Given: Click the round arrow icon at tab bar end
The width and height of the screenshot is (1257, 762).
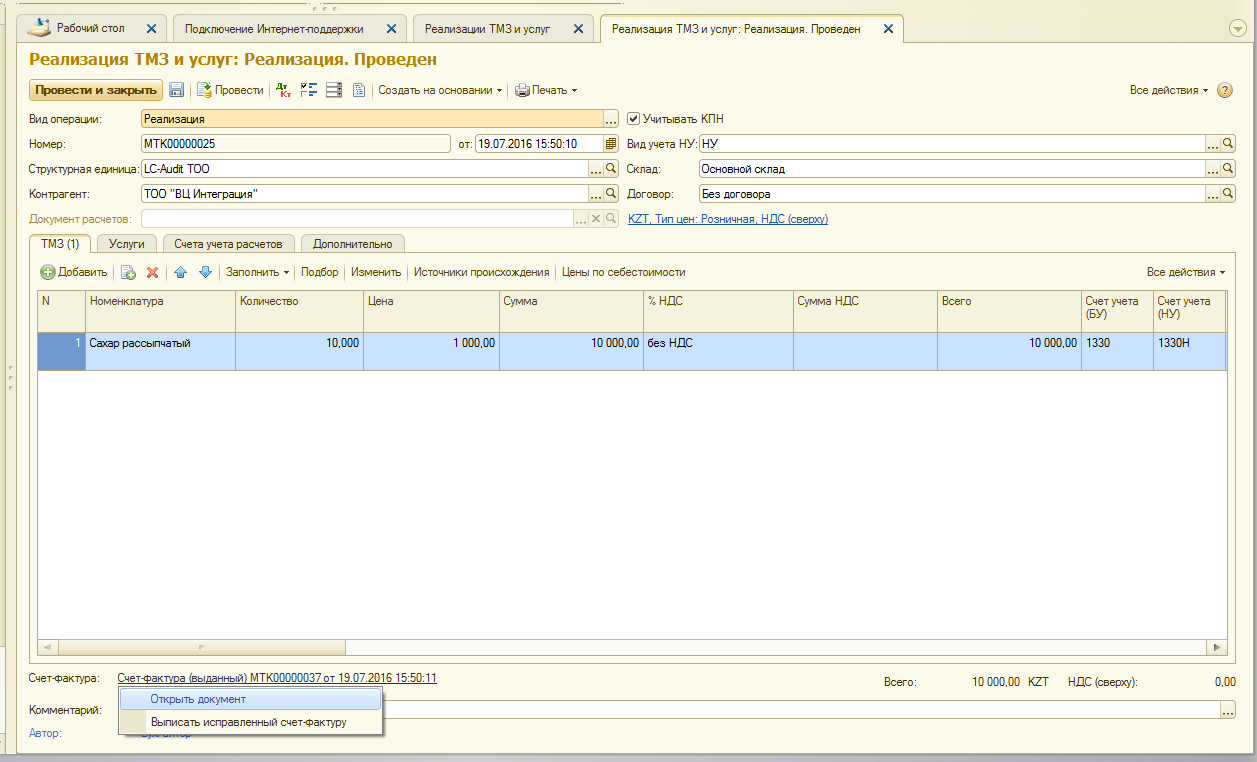Looking at the screenshot, I should [1237, 29].
